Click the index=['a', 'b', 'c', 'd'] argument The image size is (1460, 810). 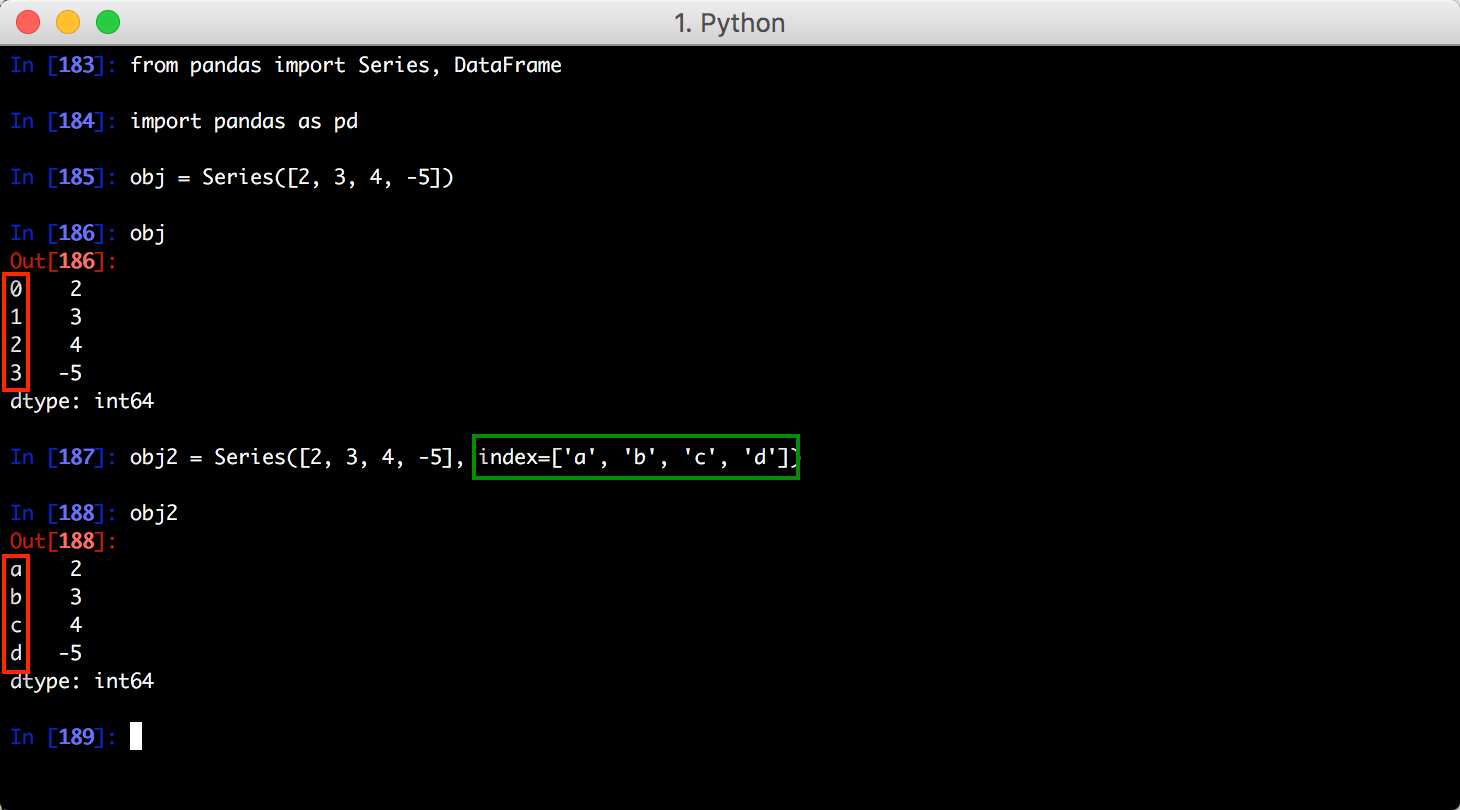(636, 458)
